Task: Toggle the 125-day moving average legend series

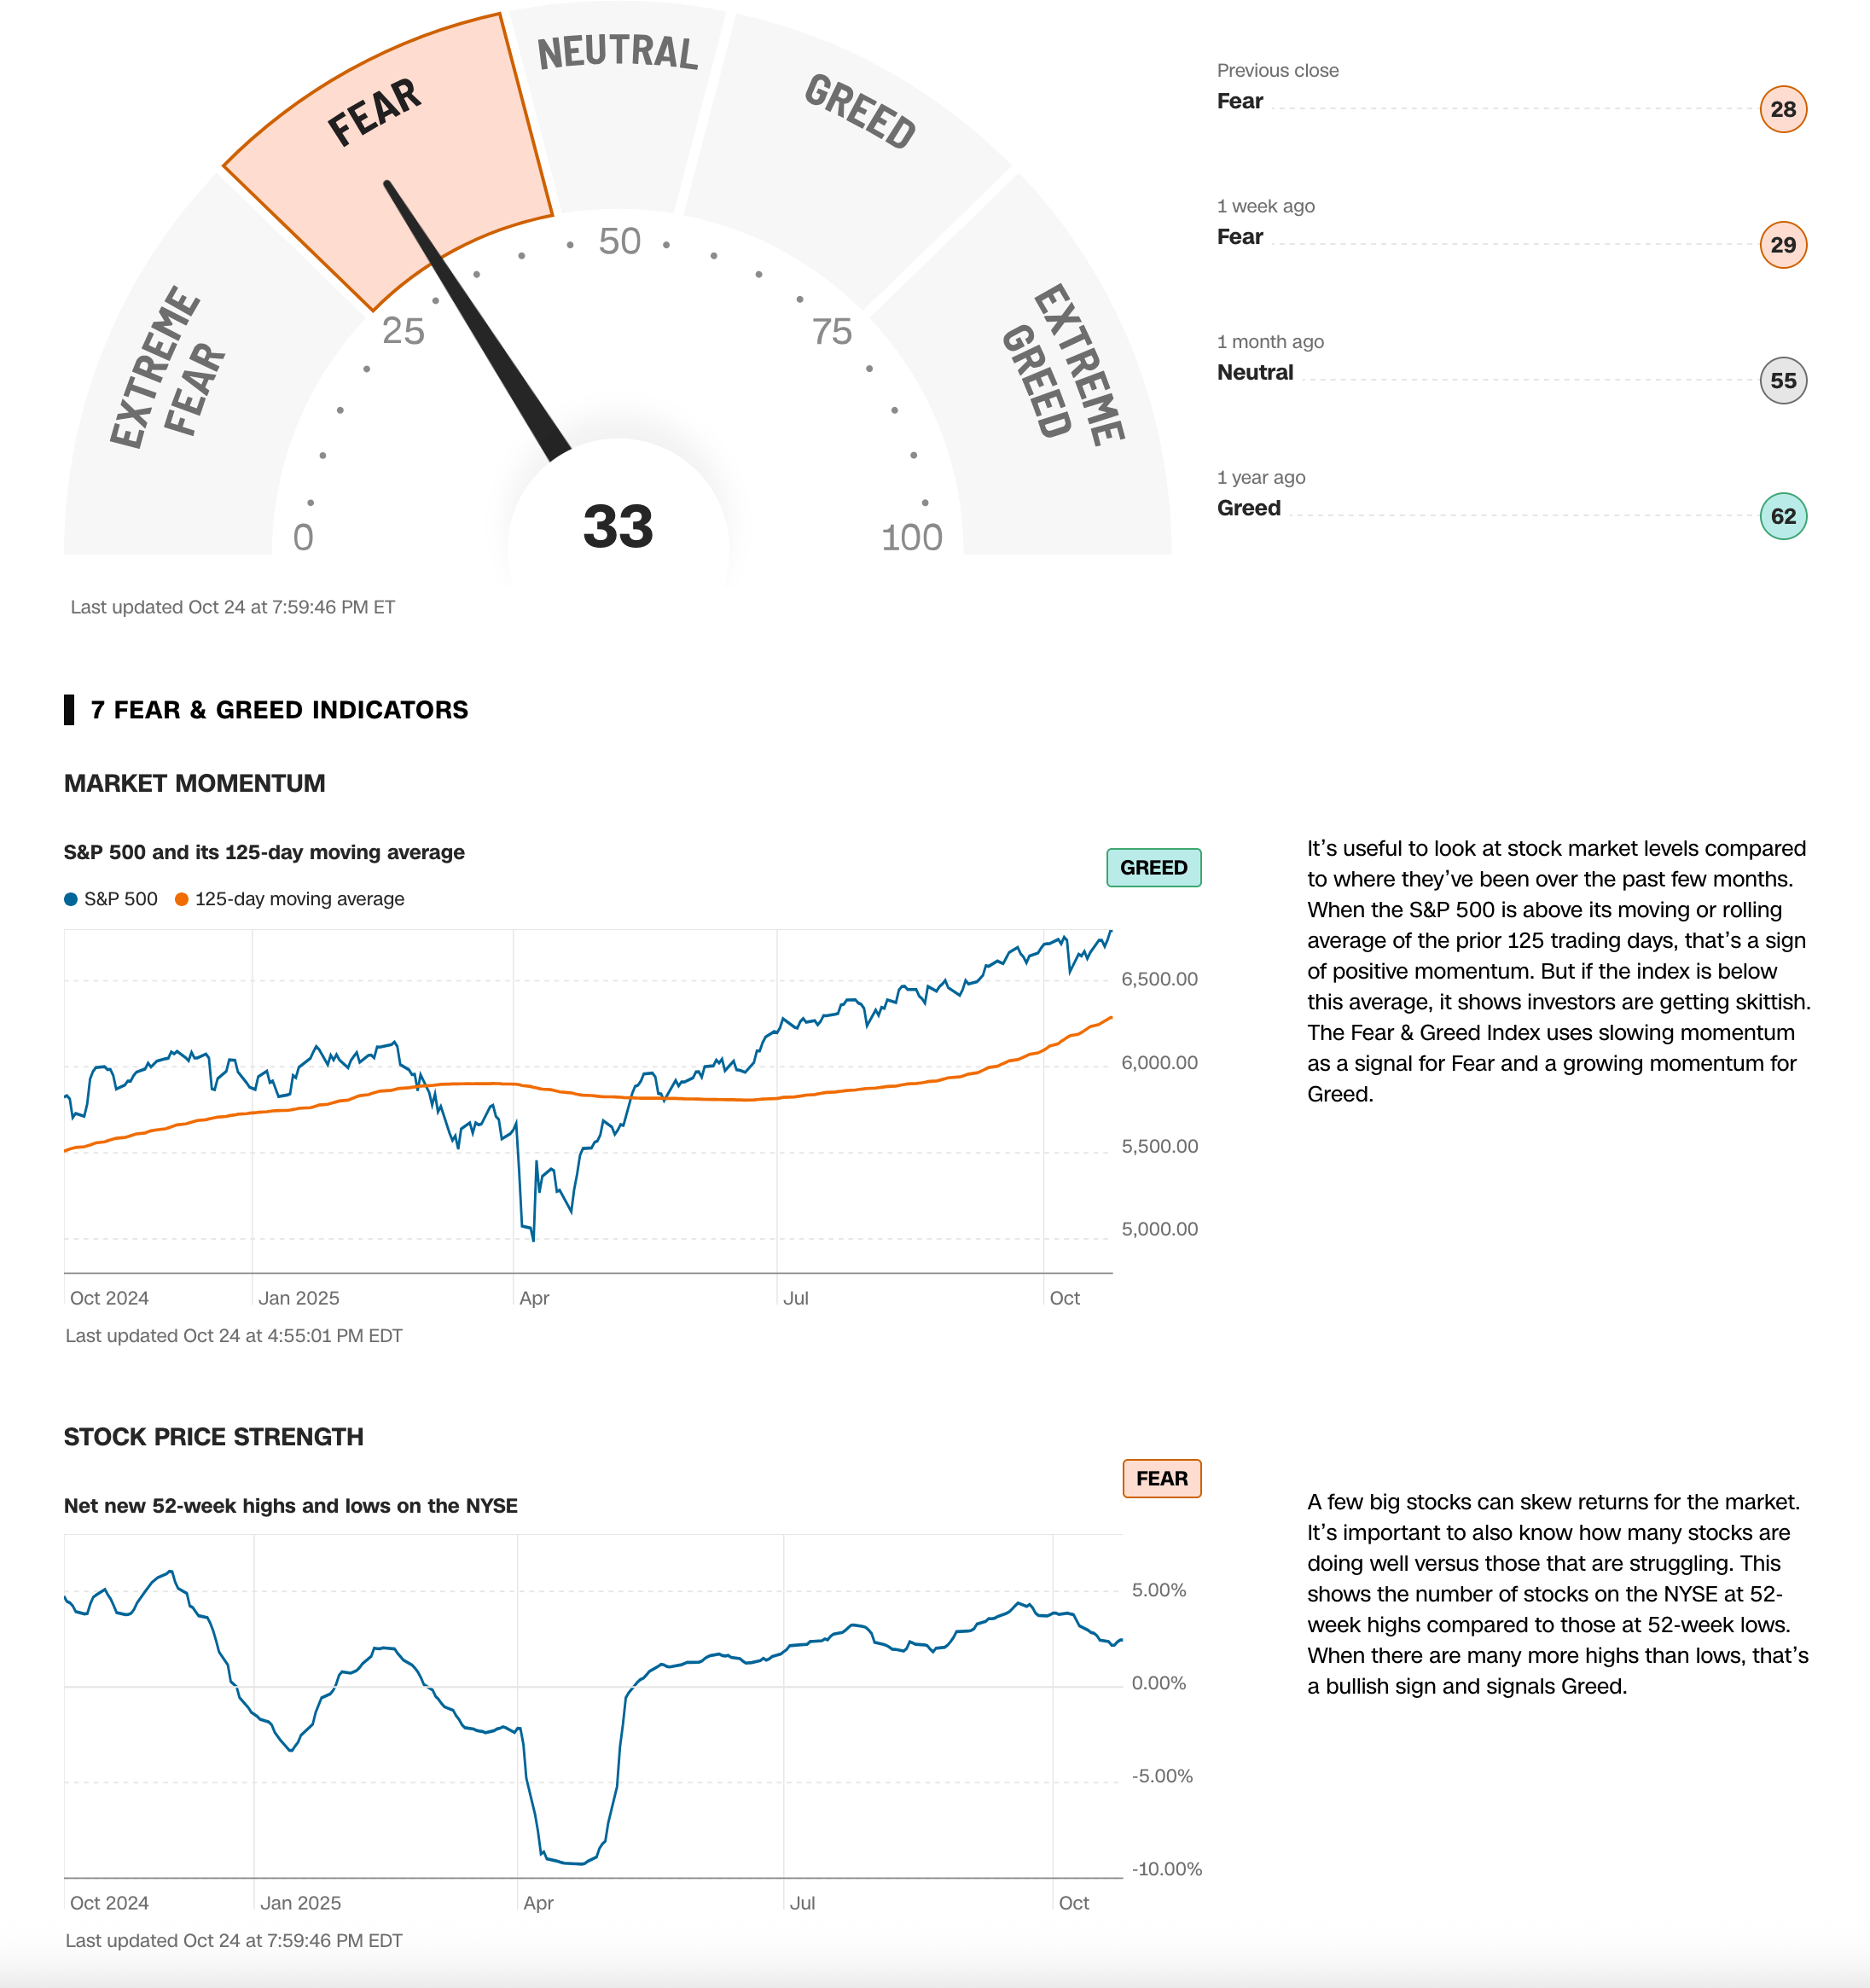Action: point(290,899)
